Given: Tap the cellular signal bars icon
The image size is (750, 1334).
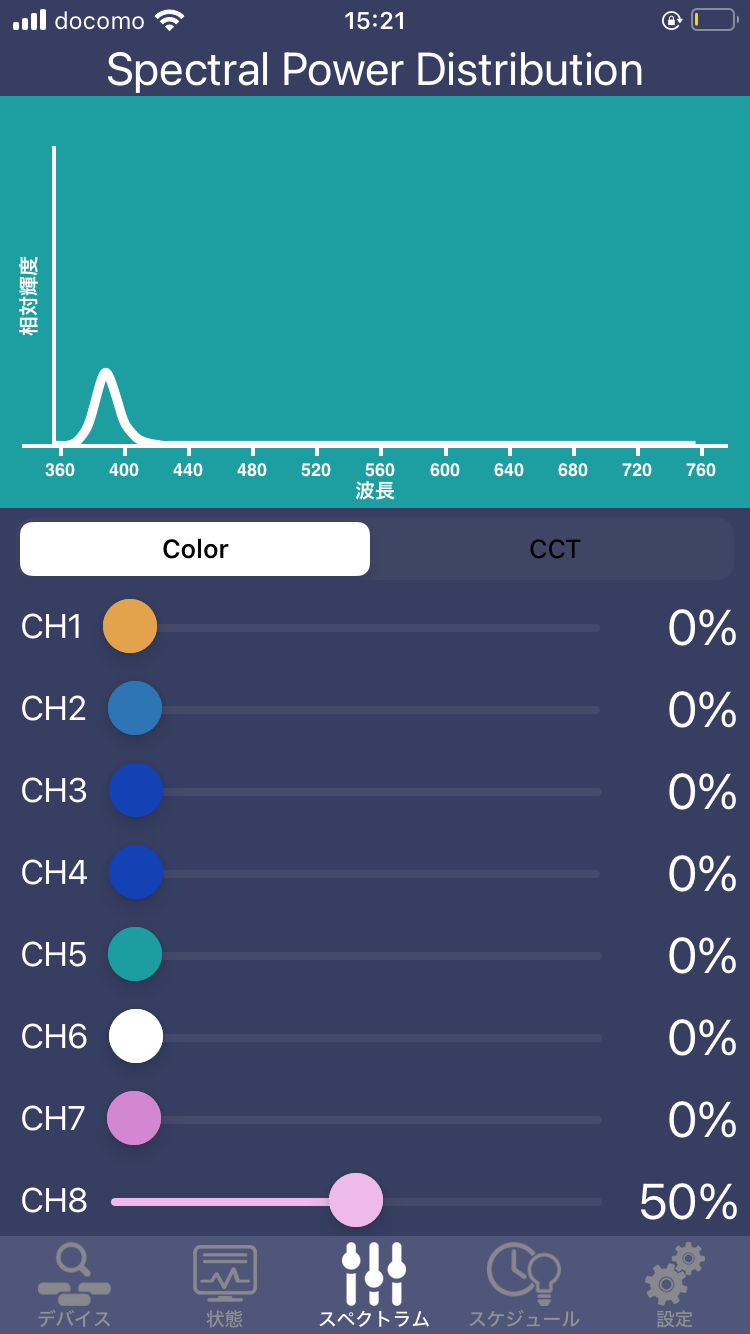Looking at the screenshot, I should coord(30,20).
